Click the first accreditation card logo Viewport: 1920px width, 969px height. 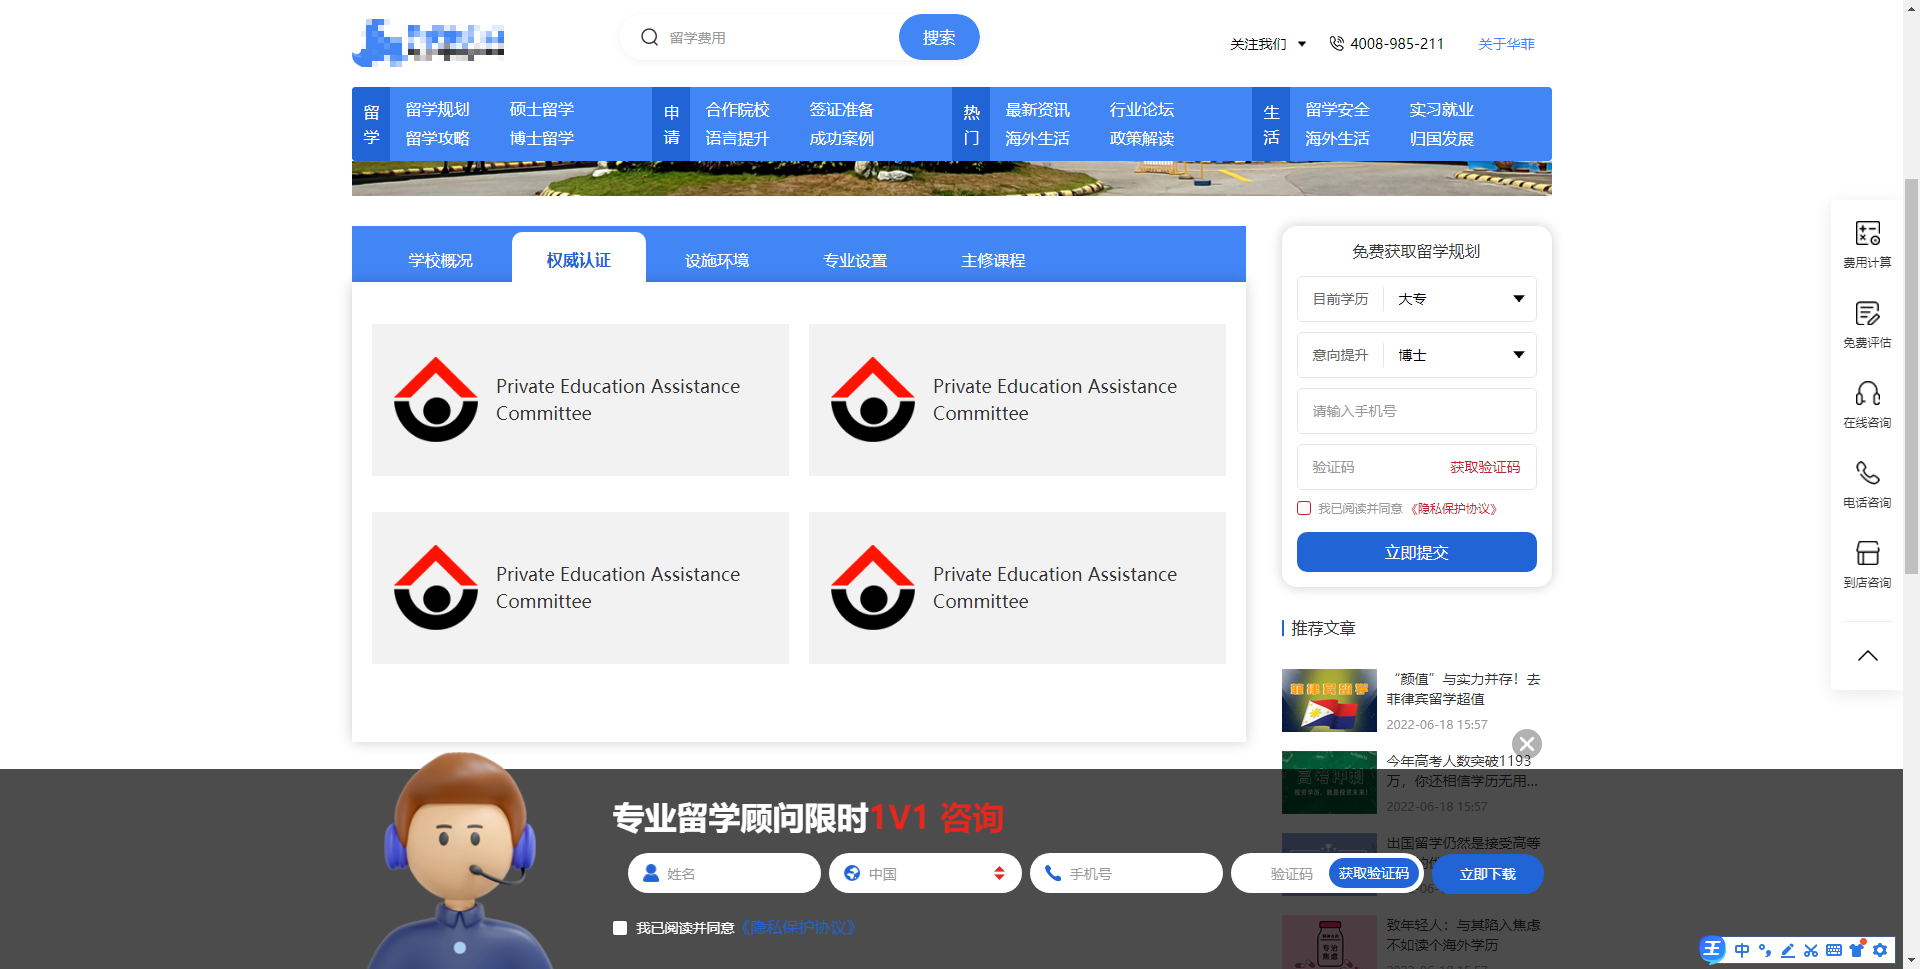coord(436,399)
